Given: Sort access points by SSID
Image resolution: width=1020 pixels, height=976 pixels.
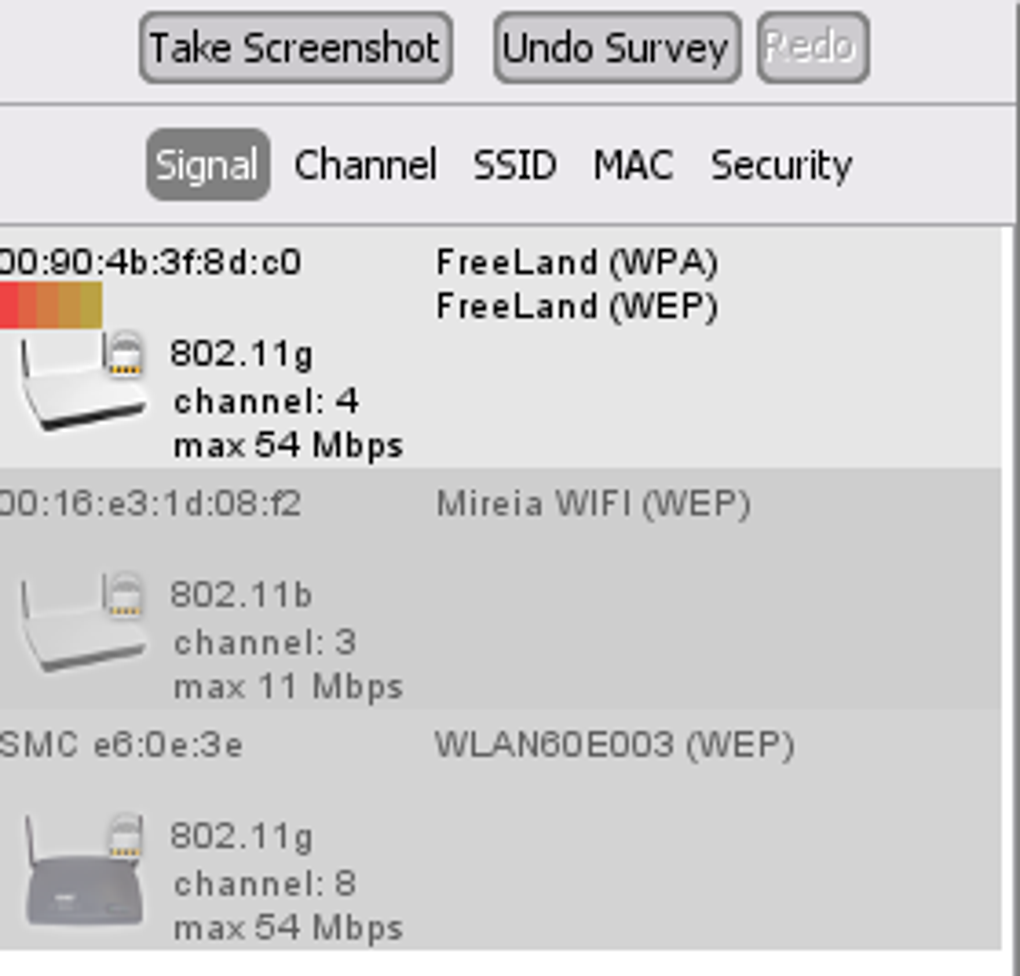Looking at the screenshot, I should [515, 165].
